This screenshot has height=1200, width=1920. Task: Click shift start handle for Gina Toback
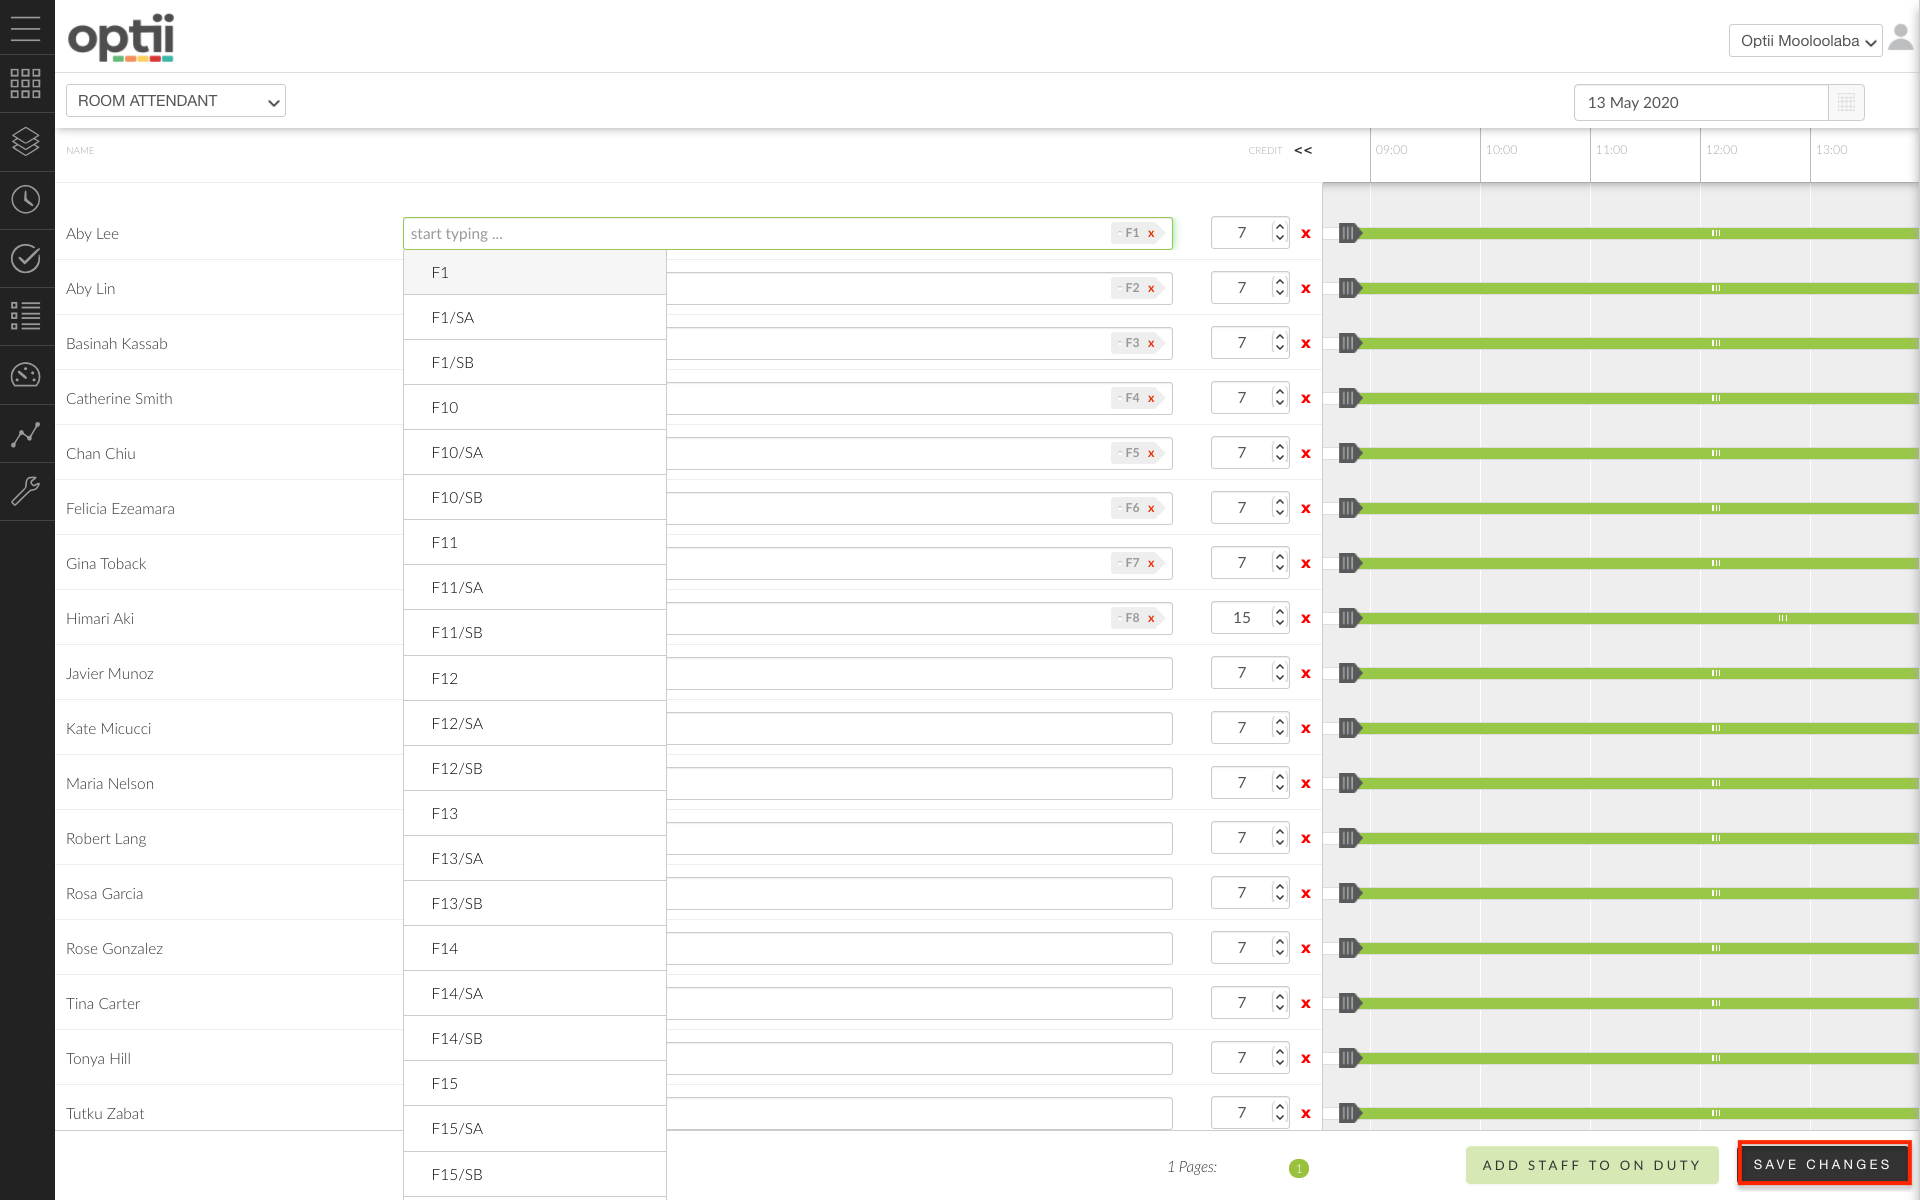(1349, 563)
